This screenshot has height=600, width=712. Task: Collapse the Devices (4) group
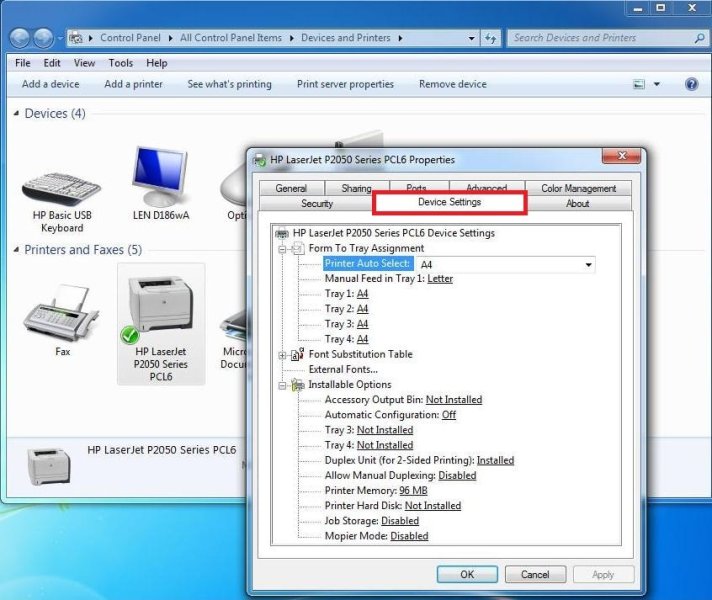pyautogui.click(x=16, y=113)
